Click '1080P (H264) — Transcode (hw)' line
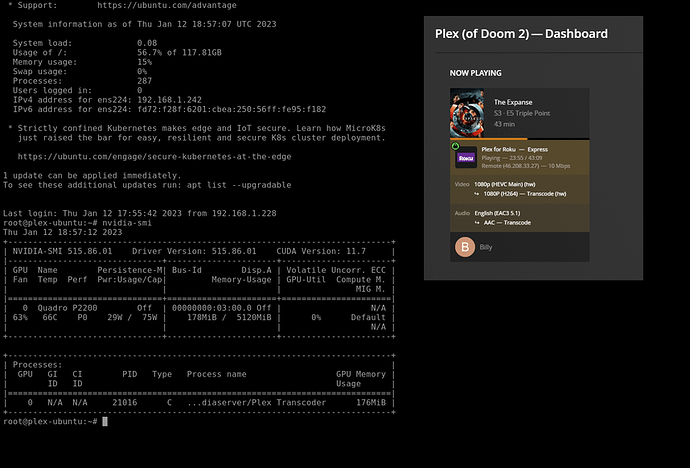Image resolution: width=690 pixels, height=468 pixels. point(525,194)
